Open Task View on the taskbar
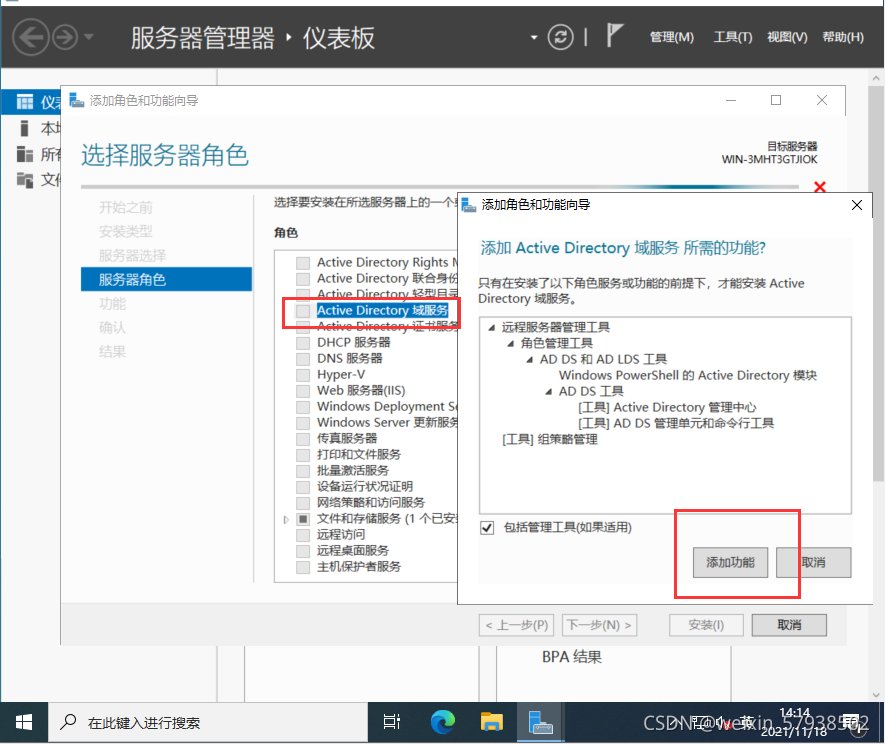 (x=392, y=722)
